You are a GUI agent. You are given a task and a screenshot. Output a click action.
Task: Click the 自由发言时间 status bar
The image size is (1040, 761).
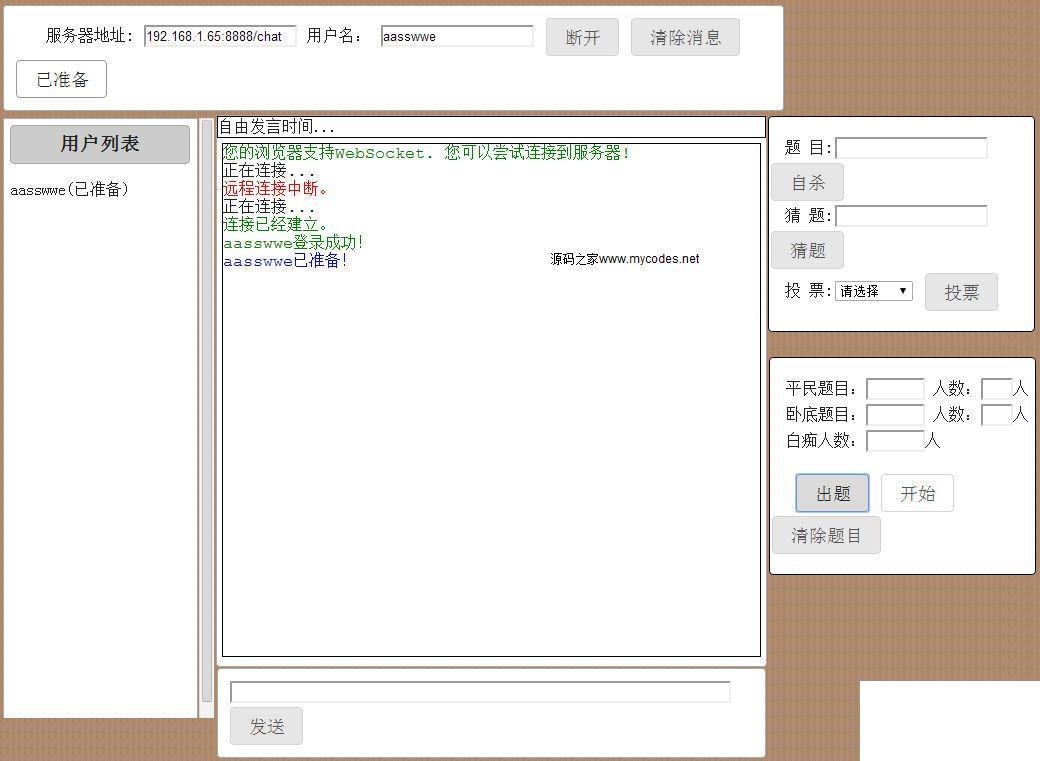pyautogui.click(x=491, y=127)
